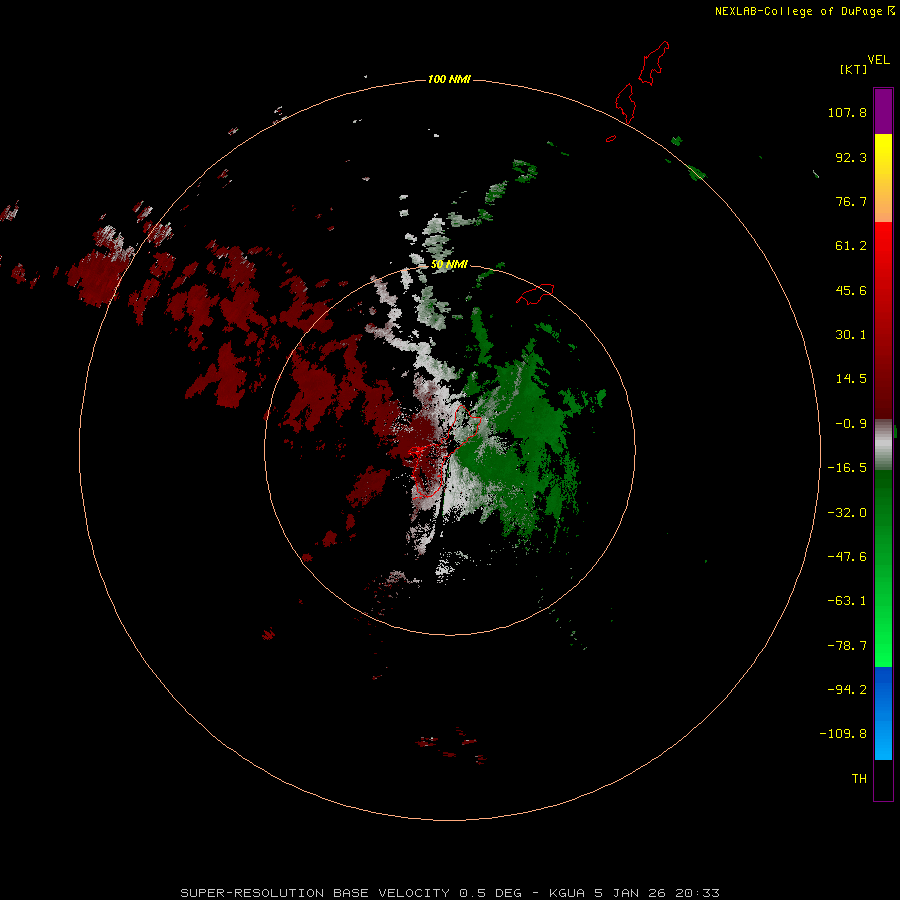Click the -16.5 velocity scale value
This screenshot has height=900, width=900.
point(847,468)
